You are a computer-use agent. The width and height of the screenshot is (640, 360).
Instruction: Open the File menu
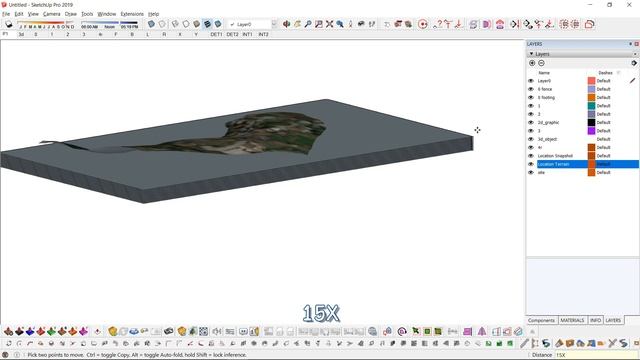pyautogui.click(x=6, y=14)
